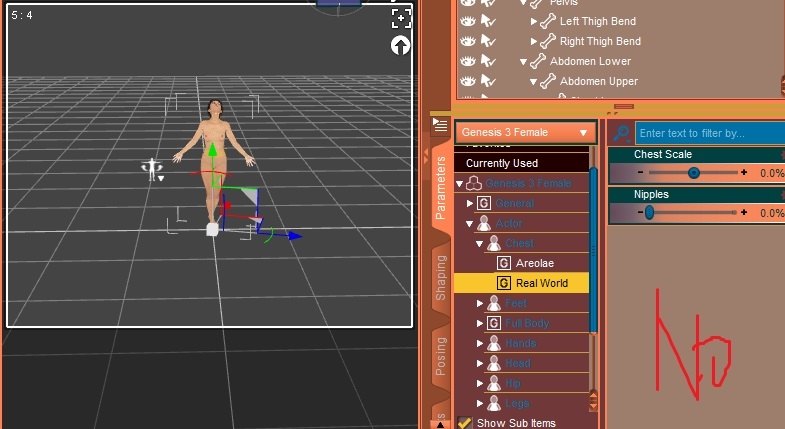Screen dimensions: 785x429
Task: Click the minus button on Chest Scale slider
Action: click(x=640, y=172)
